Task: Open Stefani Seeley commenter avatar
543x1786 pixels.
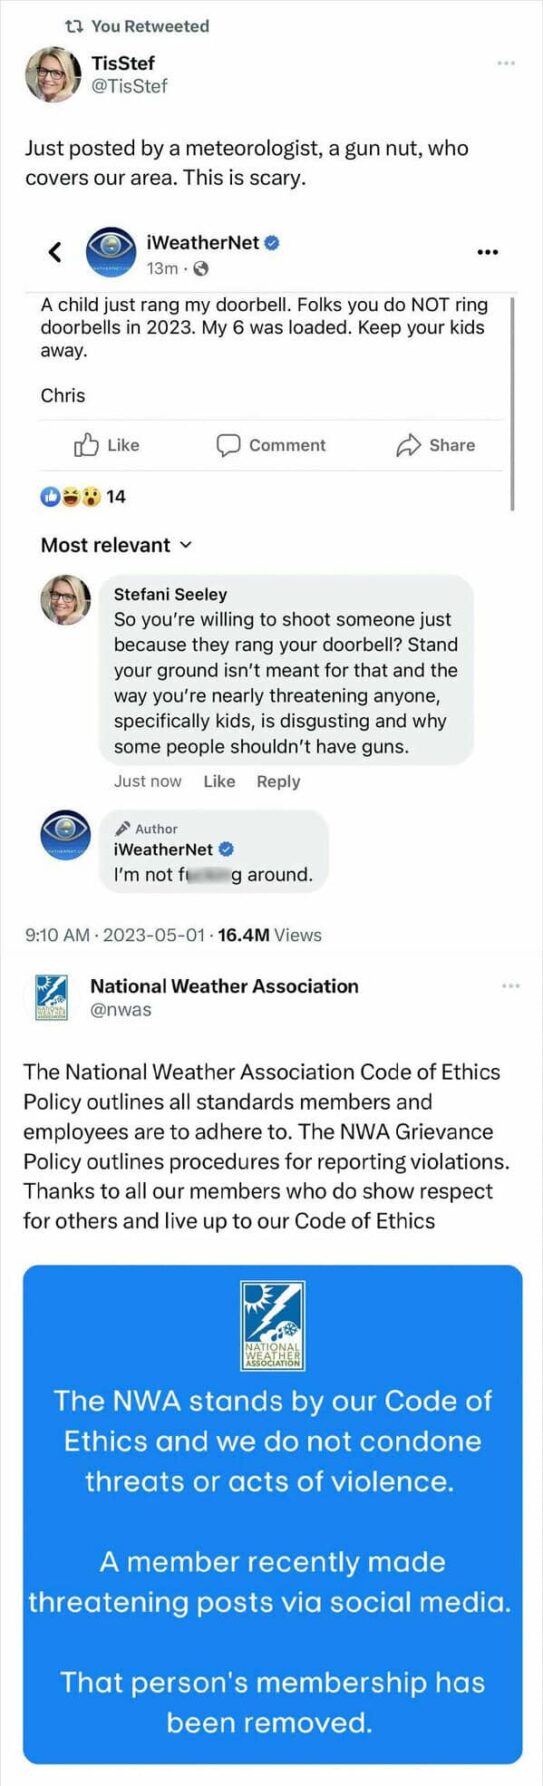Action: pos(66,600)
